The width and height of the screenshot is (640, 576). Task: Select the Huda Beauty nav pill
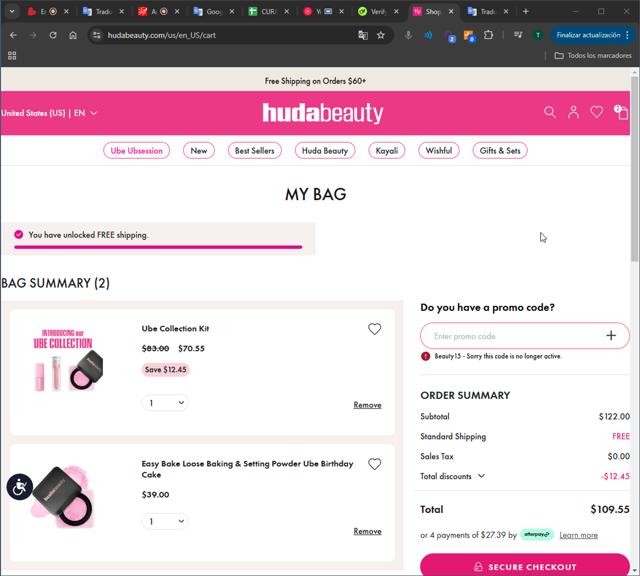pyautogui.click(x=325, y=151)
